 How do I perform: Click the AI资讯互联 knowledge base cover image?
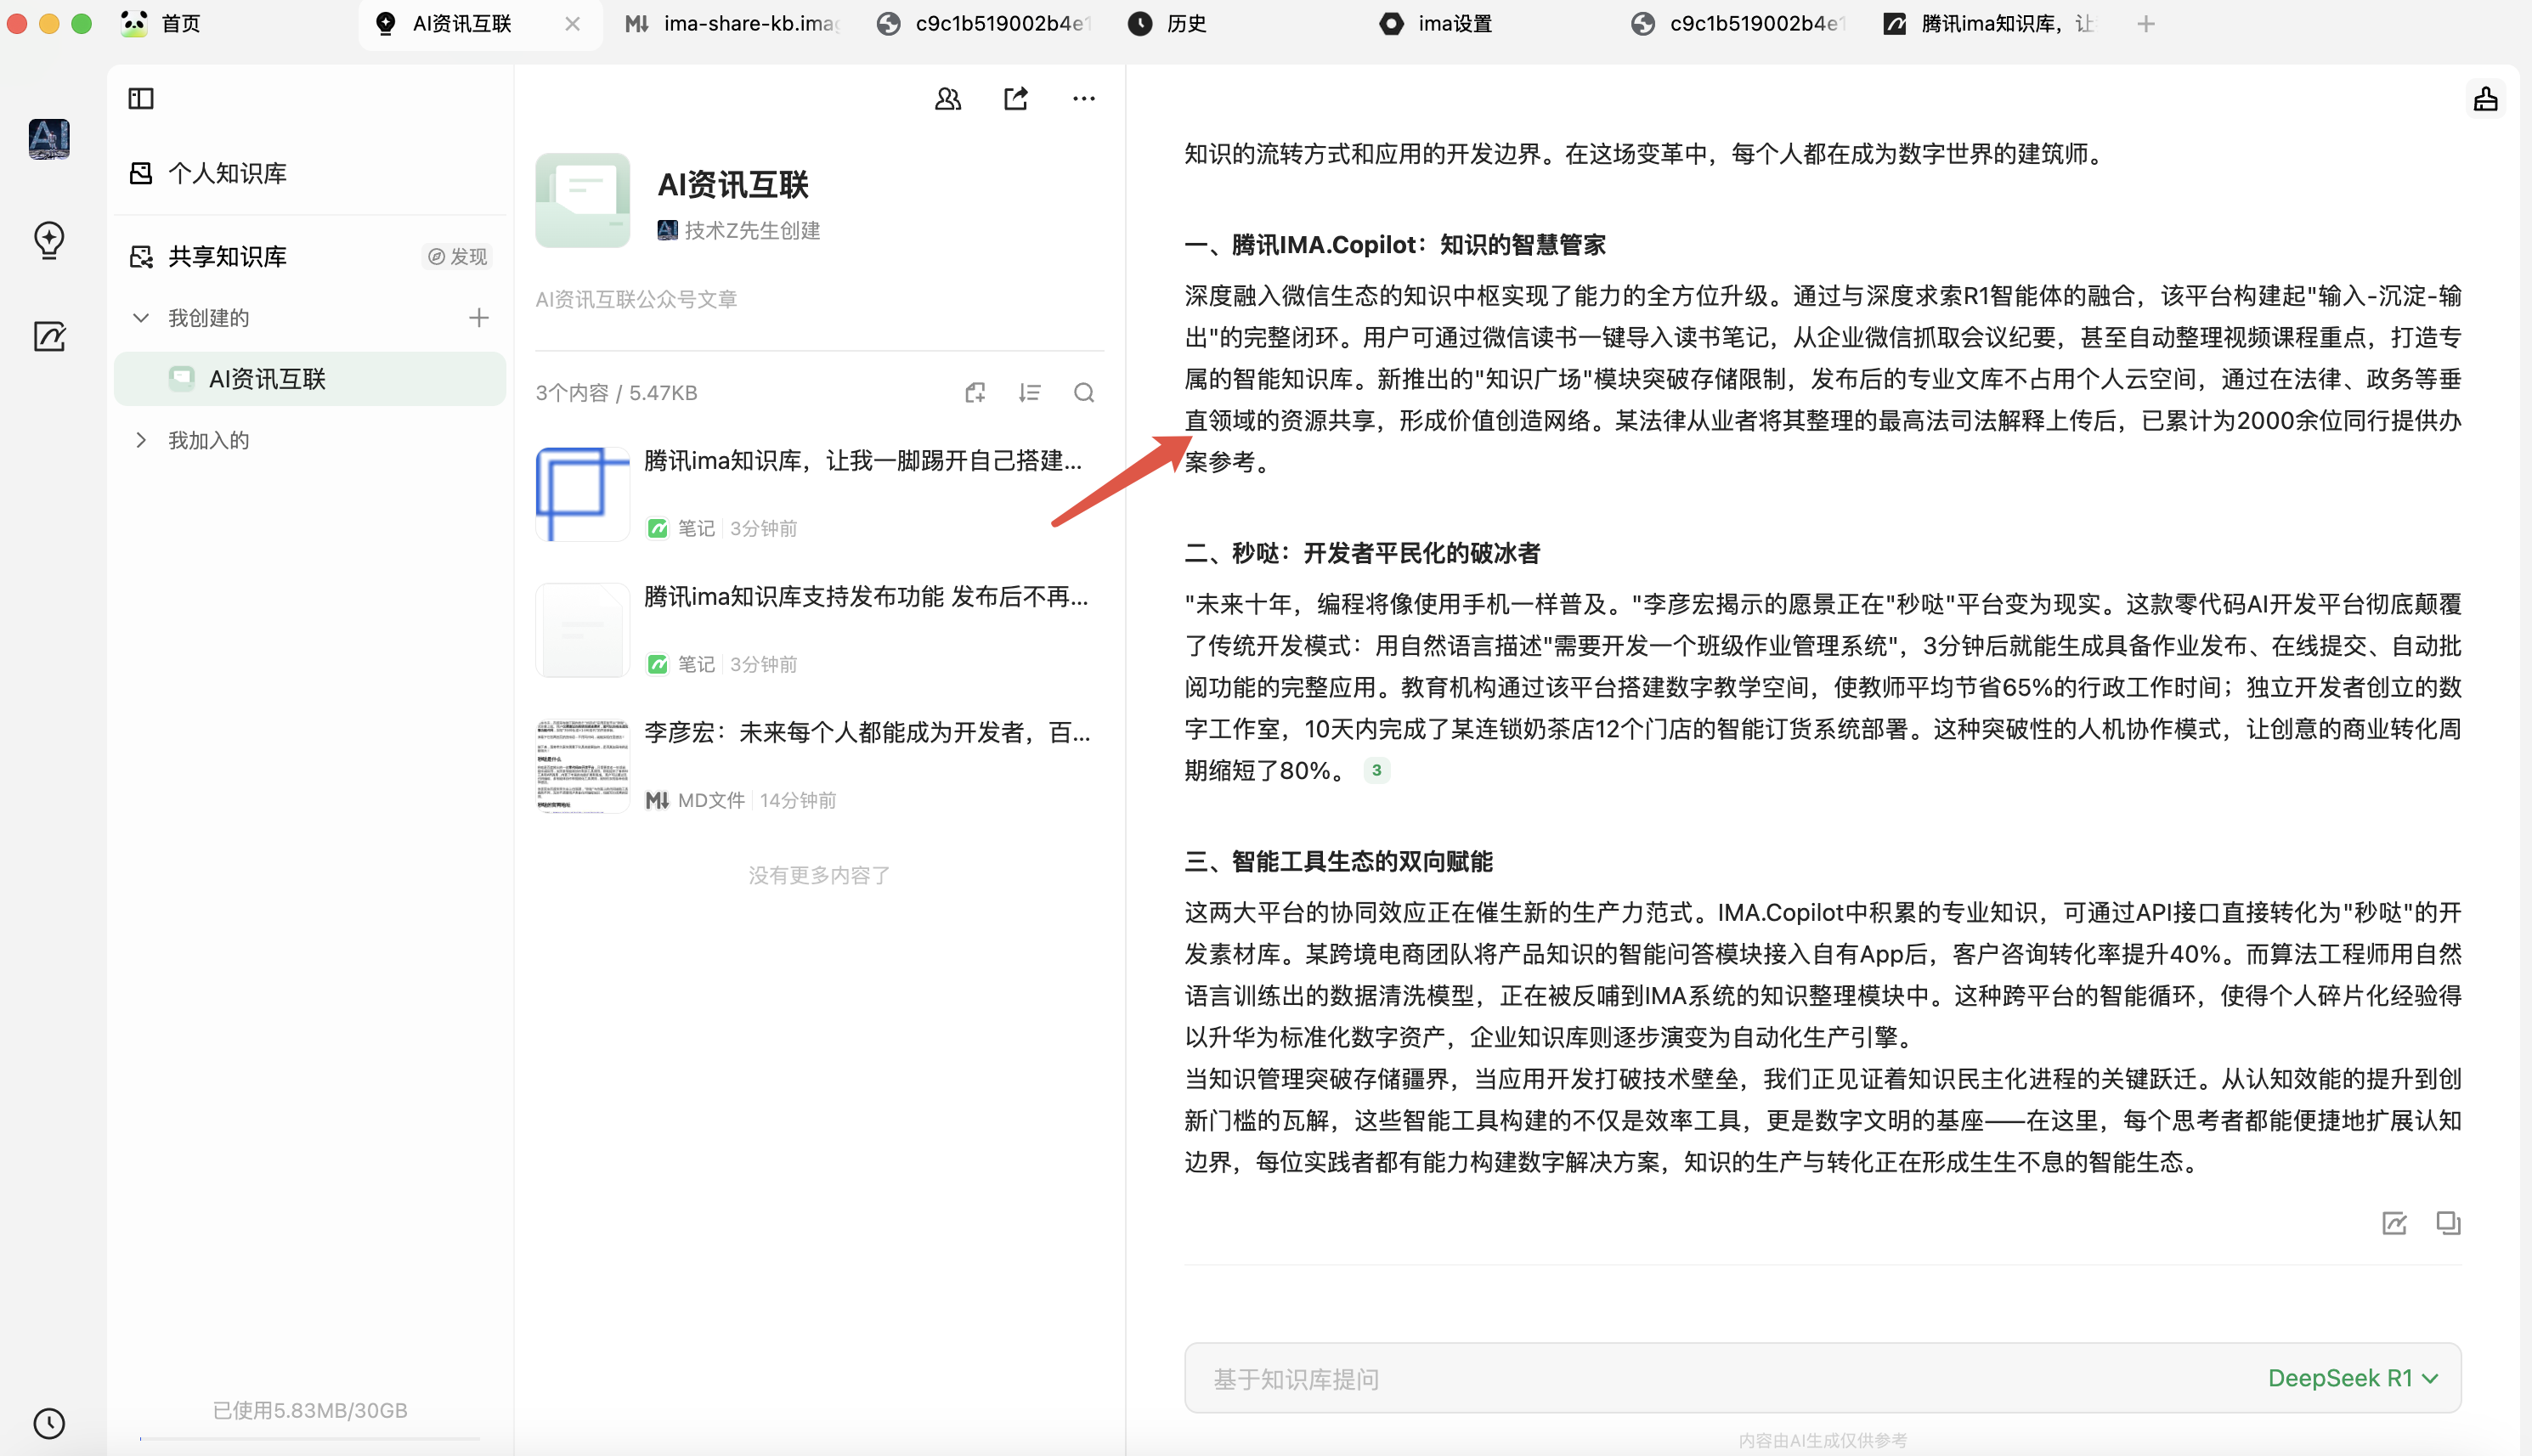(x=582, y=200)
